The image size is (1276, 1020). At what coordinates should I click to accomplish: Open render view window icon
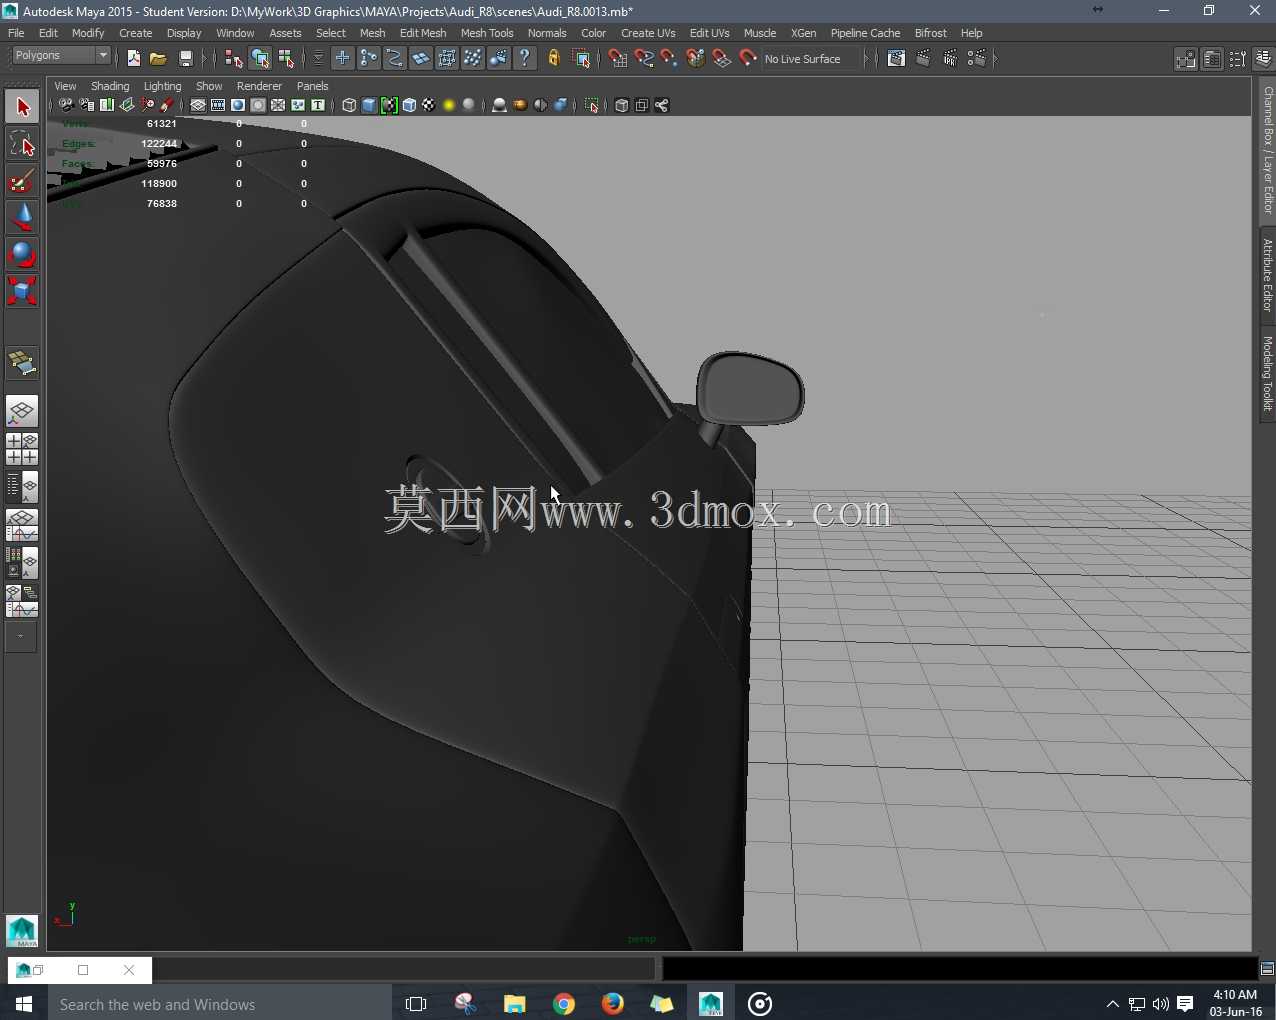tap(897, 59)
